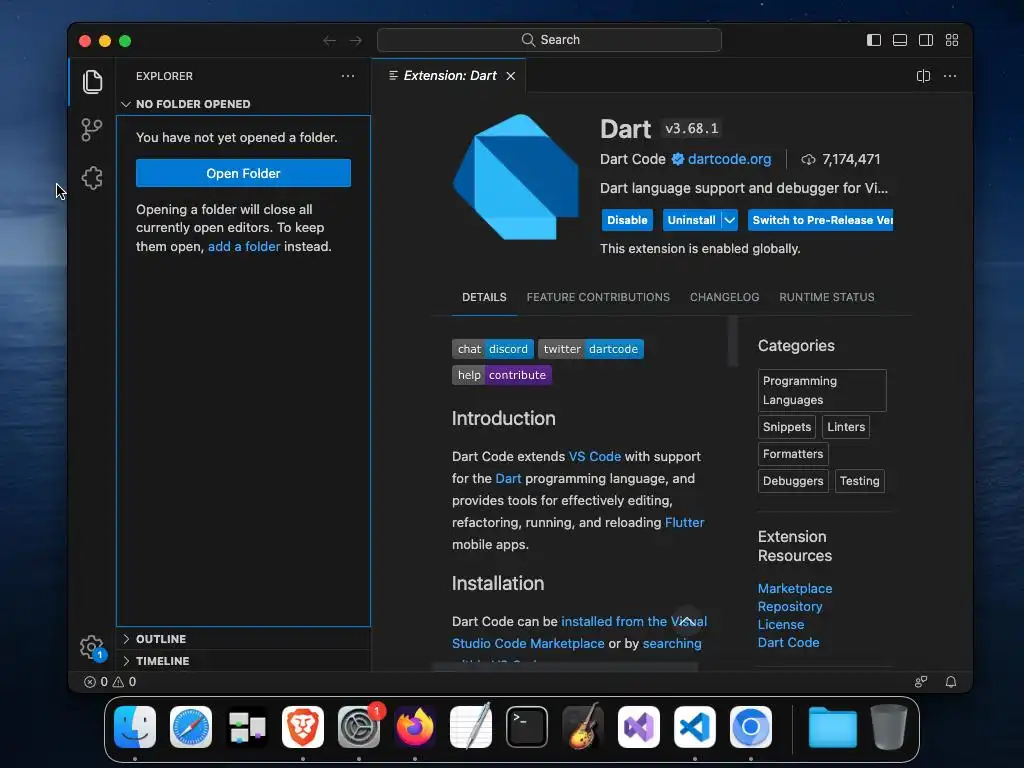The width and height of the screenshot is (1024, 768).
Task: Open the errors and warnings status item
Action: pos(110,682)
